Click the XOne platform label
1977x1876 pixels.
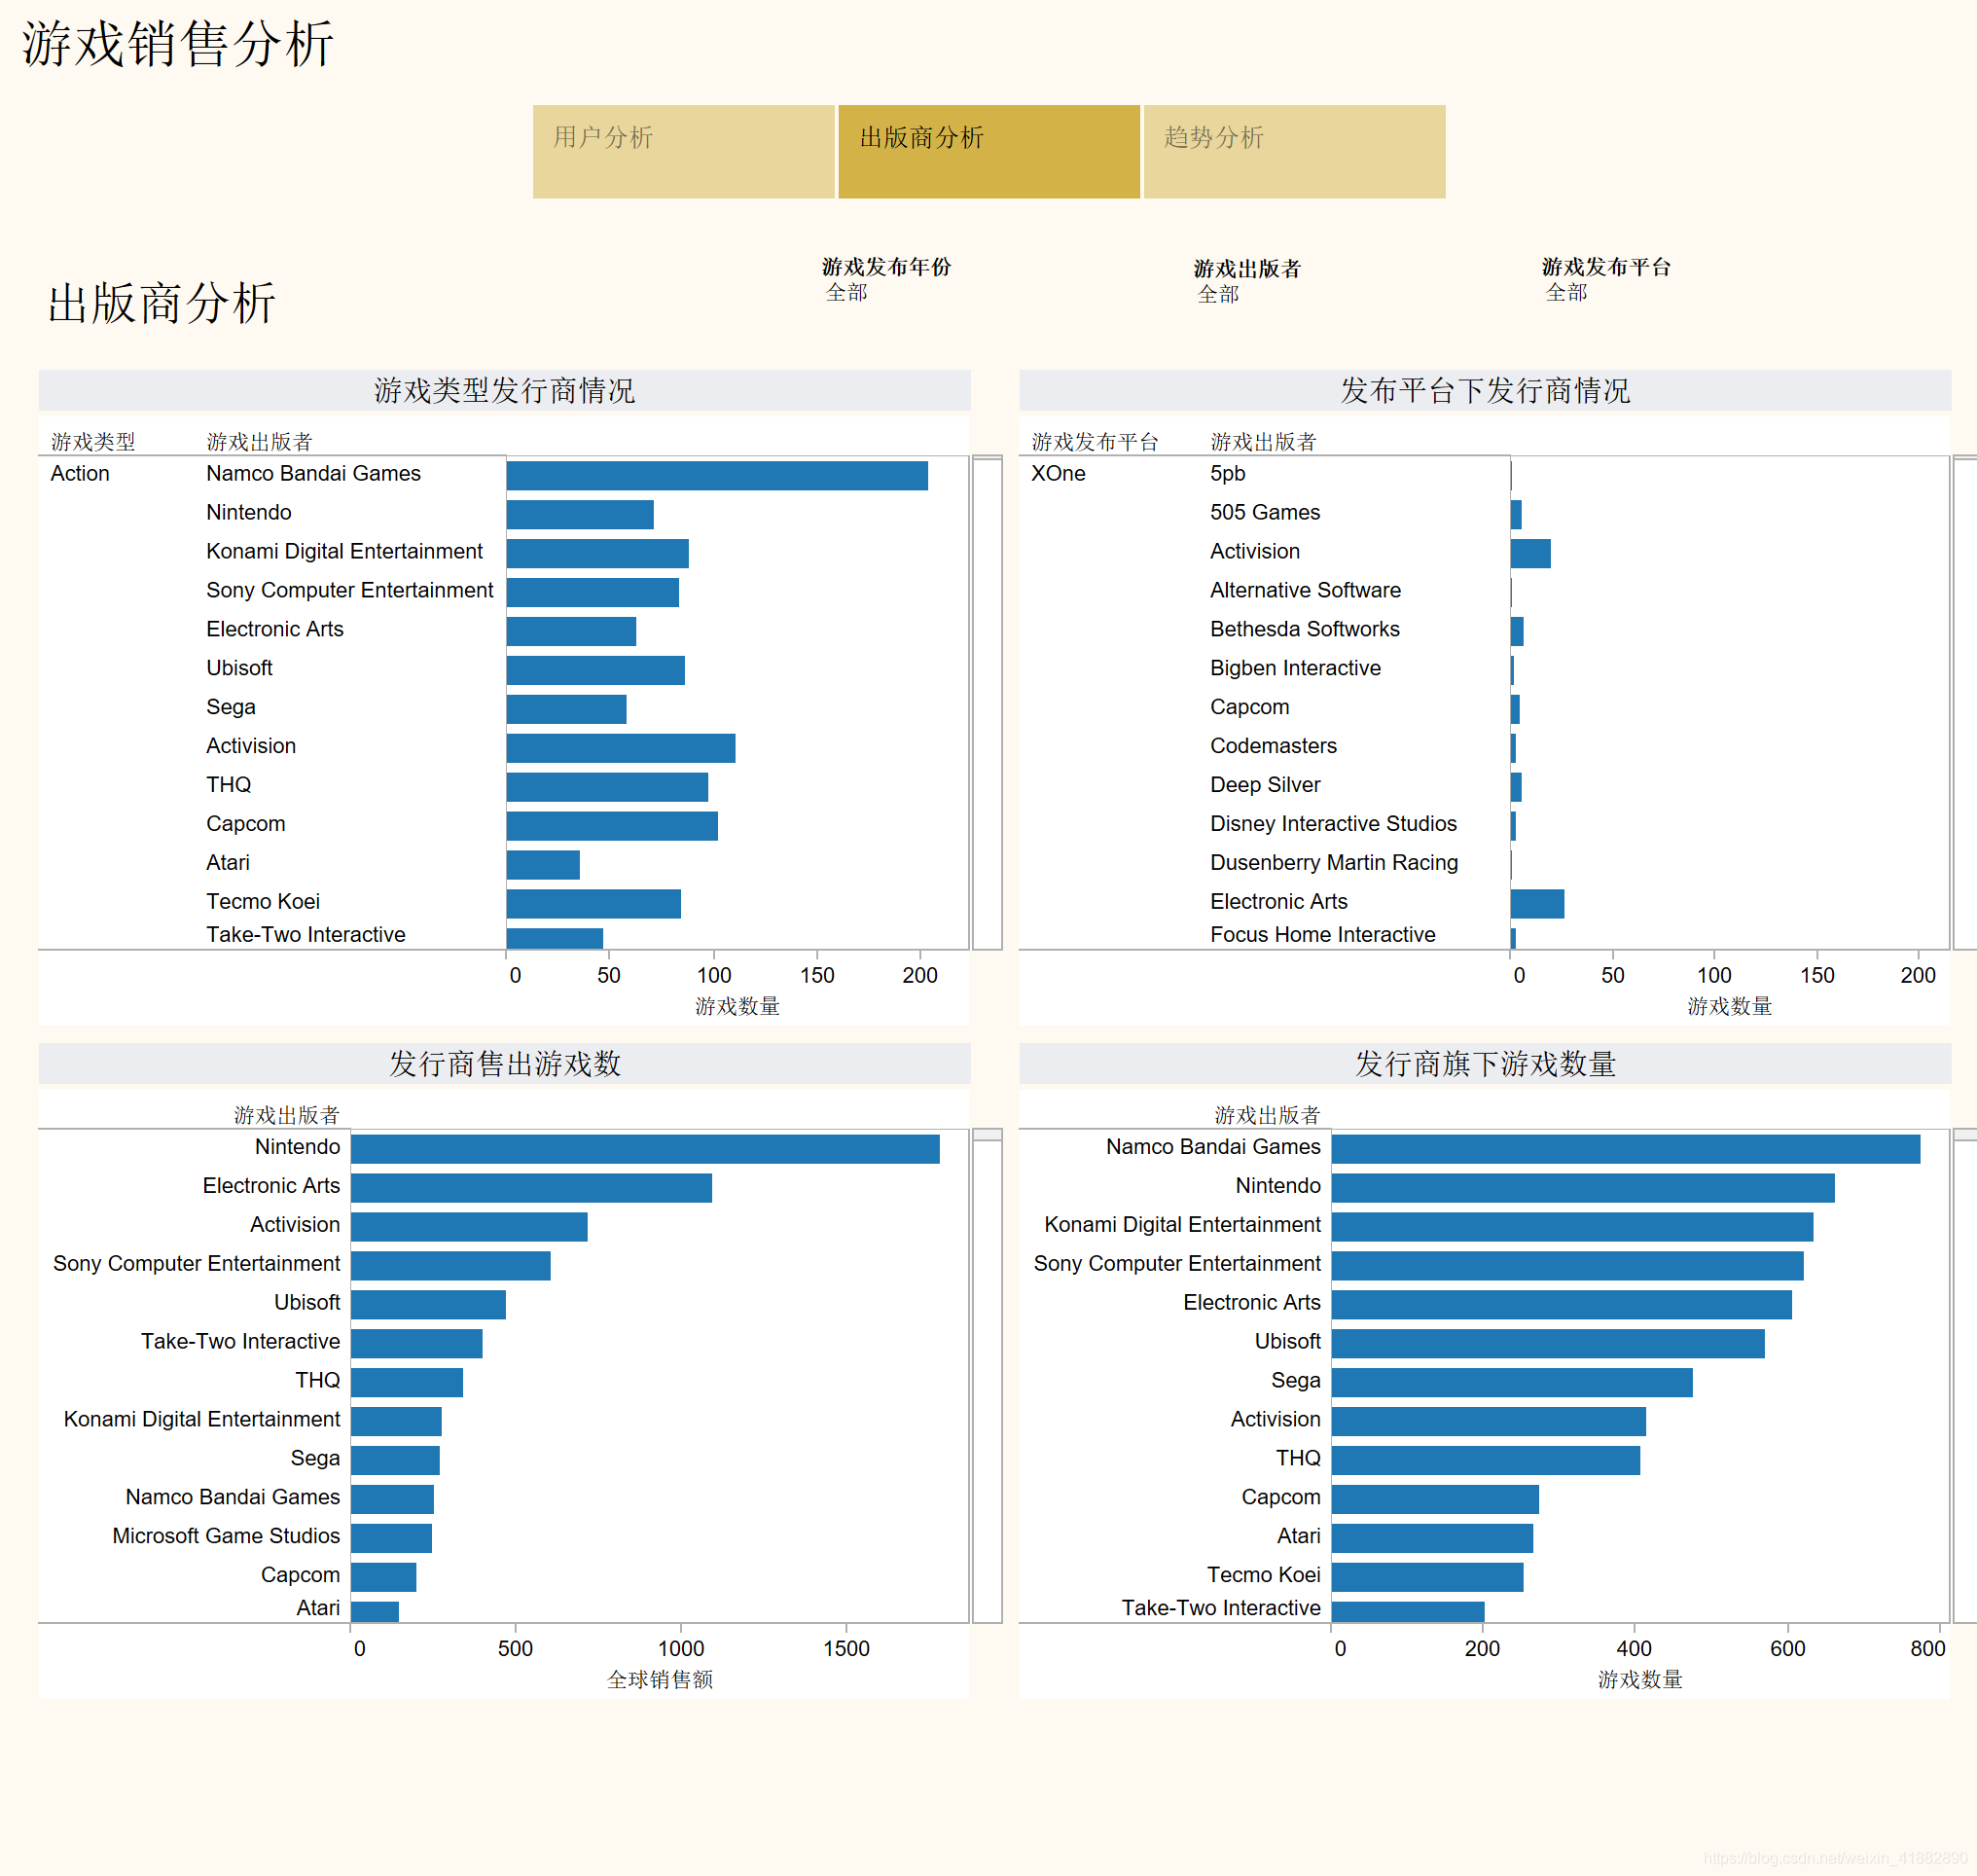(x=1057, y=473)
